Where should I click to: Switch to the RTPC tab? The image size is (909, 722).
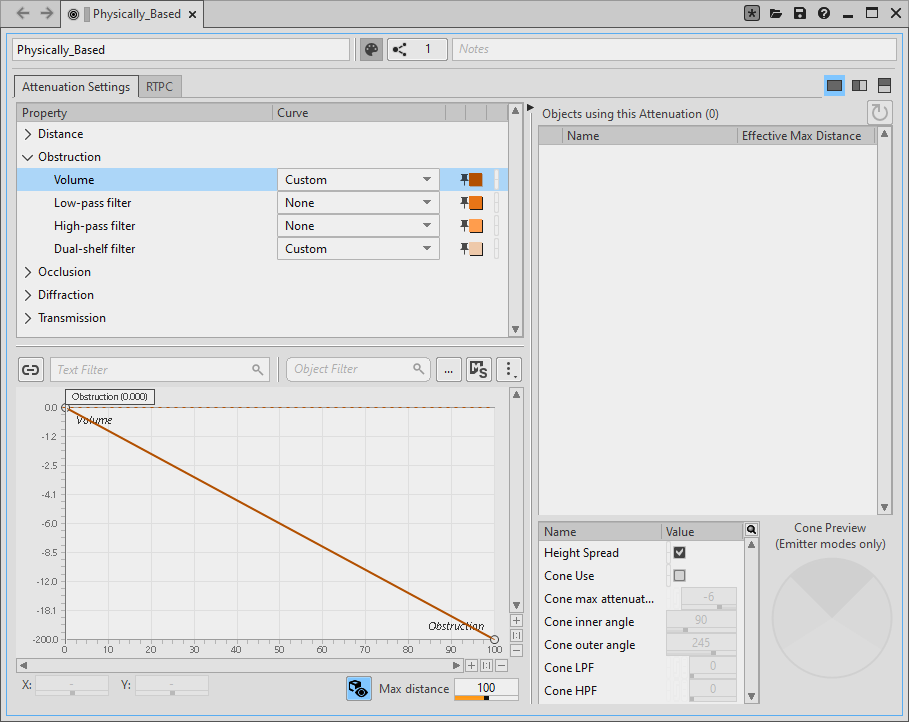pyautogui.click(x=159, y=87)
